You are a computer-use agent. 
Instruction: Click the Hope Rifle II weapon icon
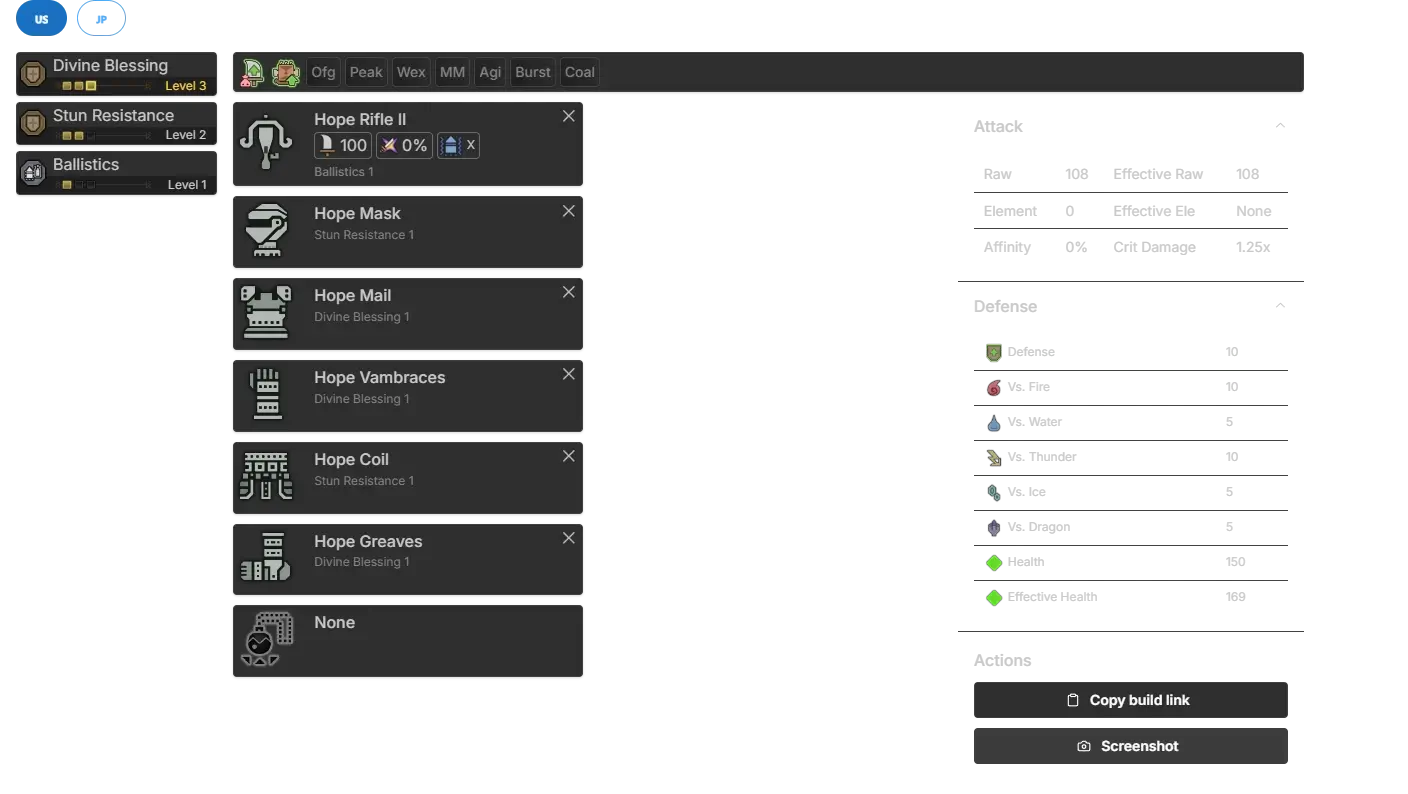point(266,143)
